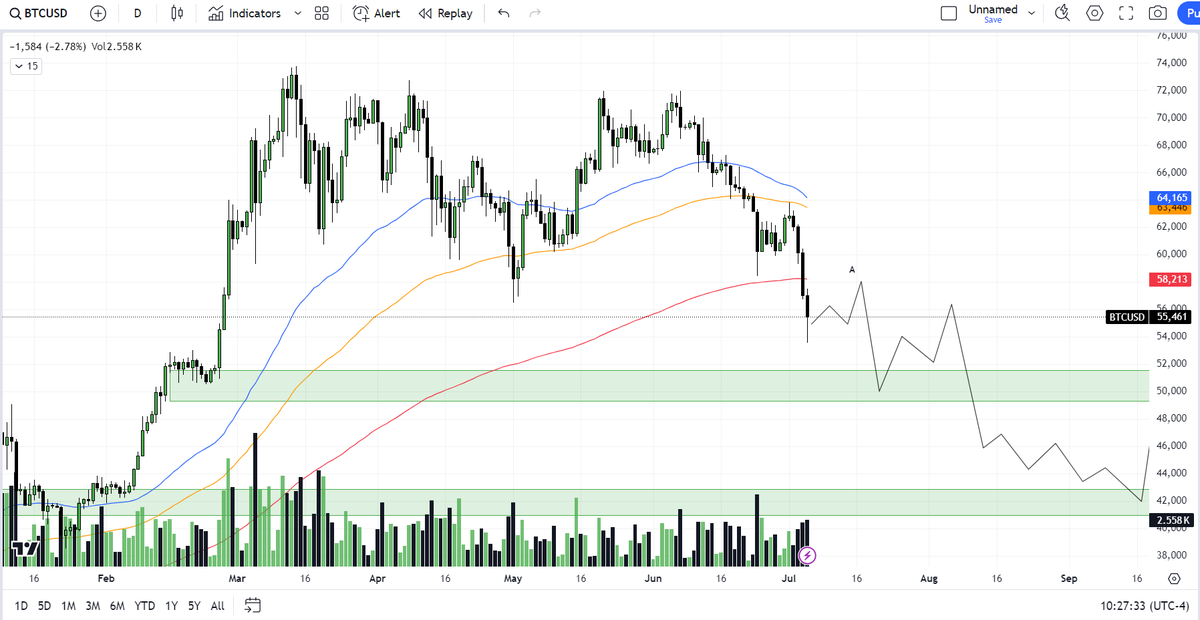Select the 5D date range
1200x620 pixels.
[45, 605]
